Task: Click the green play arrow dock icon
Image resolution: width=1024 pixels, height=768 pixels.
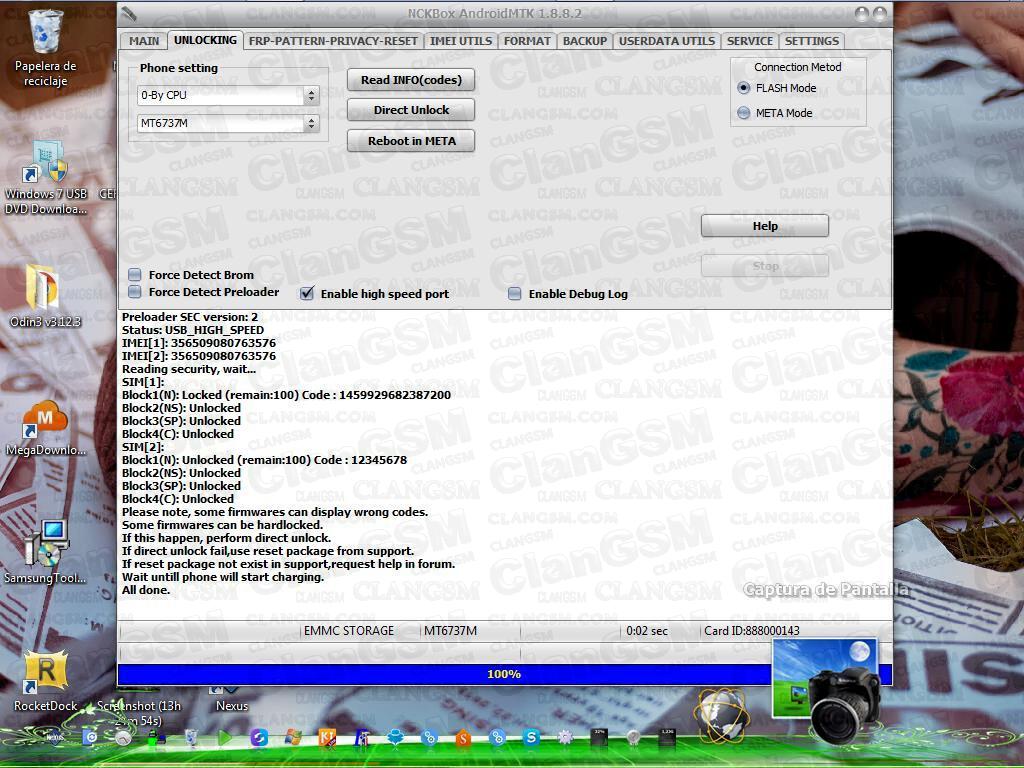Action: pos(225,737)
